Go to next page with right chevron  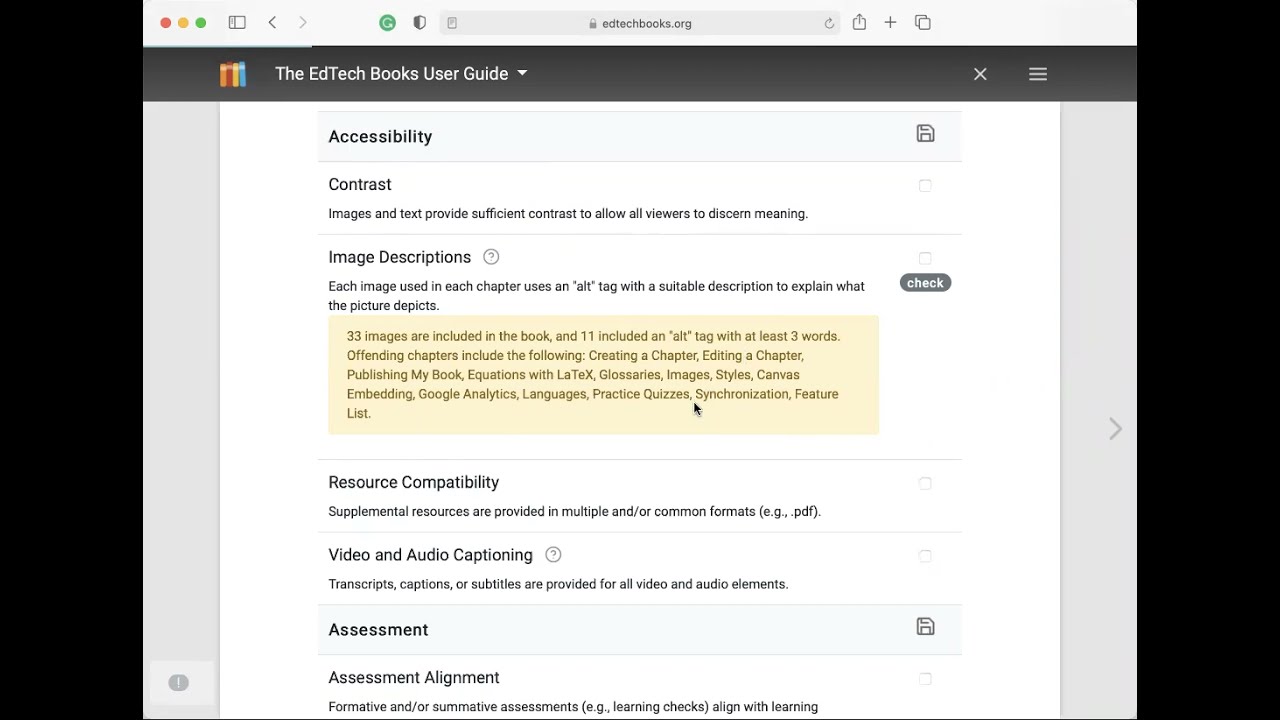point(1115,429)
